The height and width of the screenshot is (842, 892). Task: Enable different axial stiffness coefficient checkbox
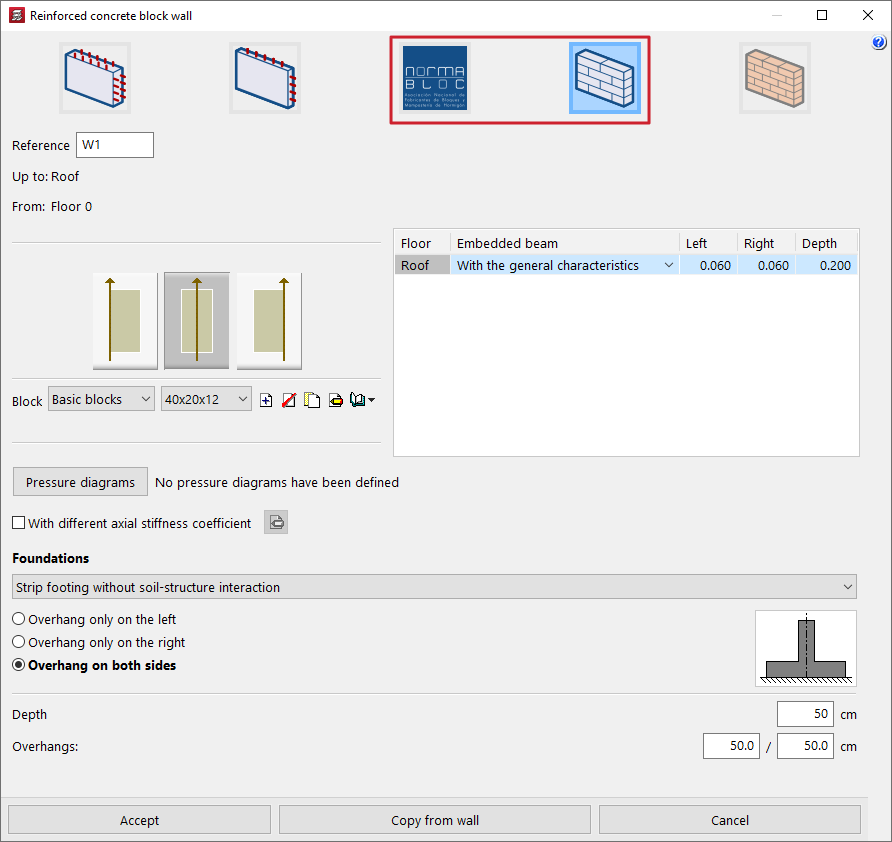(x=19, y=523)
